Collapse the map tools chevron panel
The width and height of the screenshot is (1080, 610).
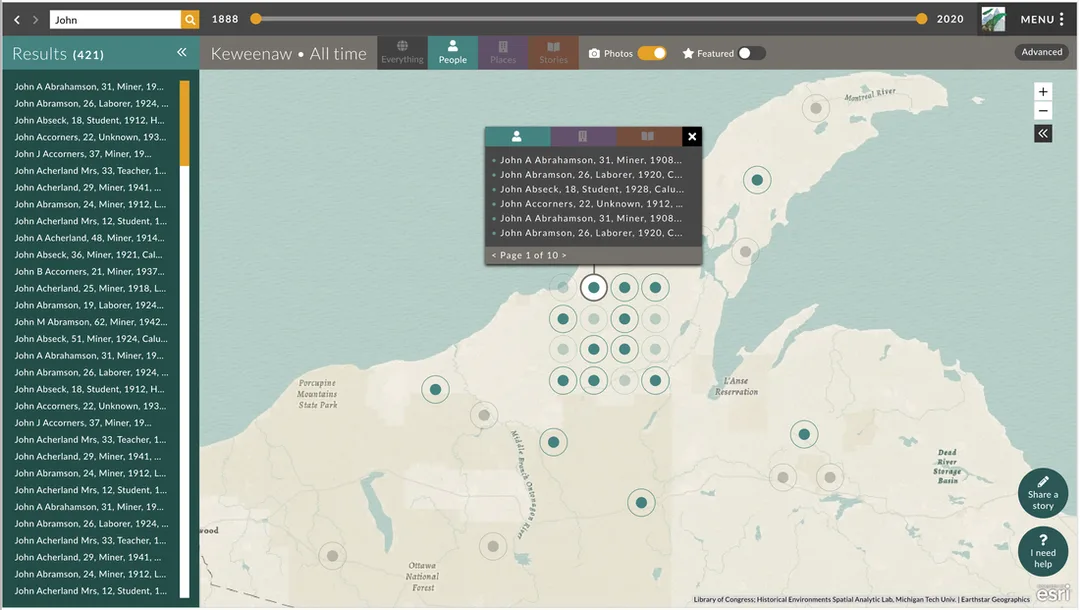coord(1043,134)
